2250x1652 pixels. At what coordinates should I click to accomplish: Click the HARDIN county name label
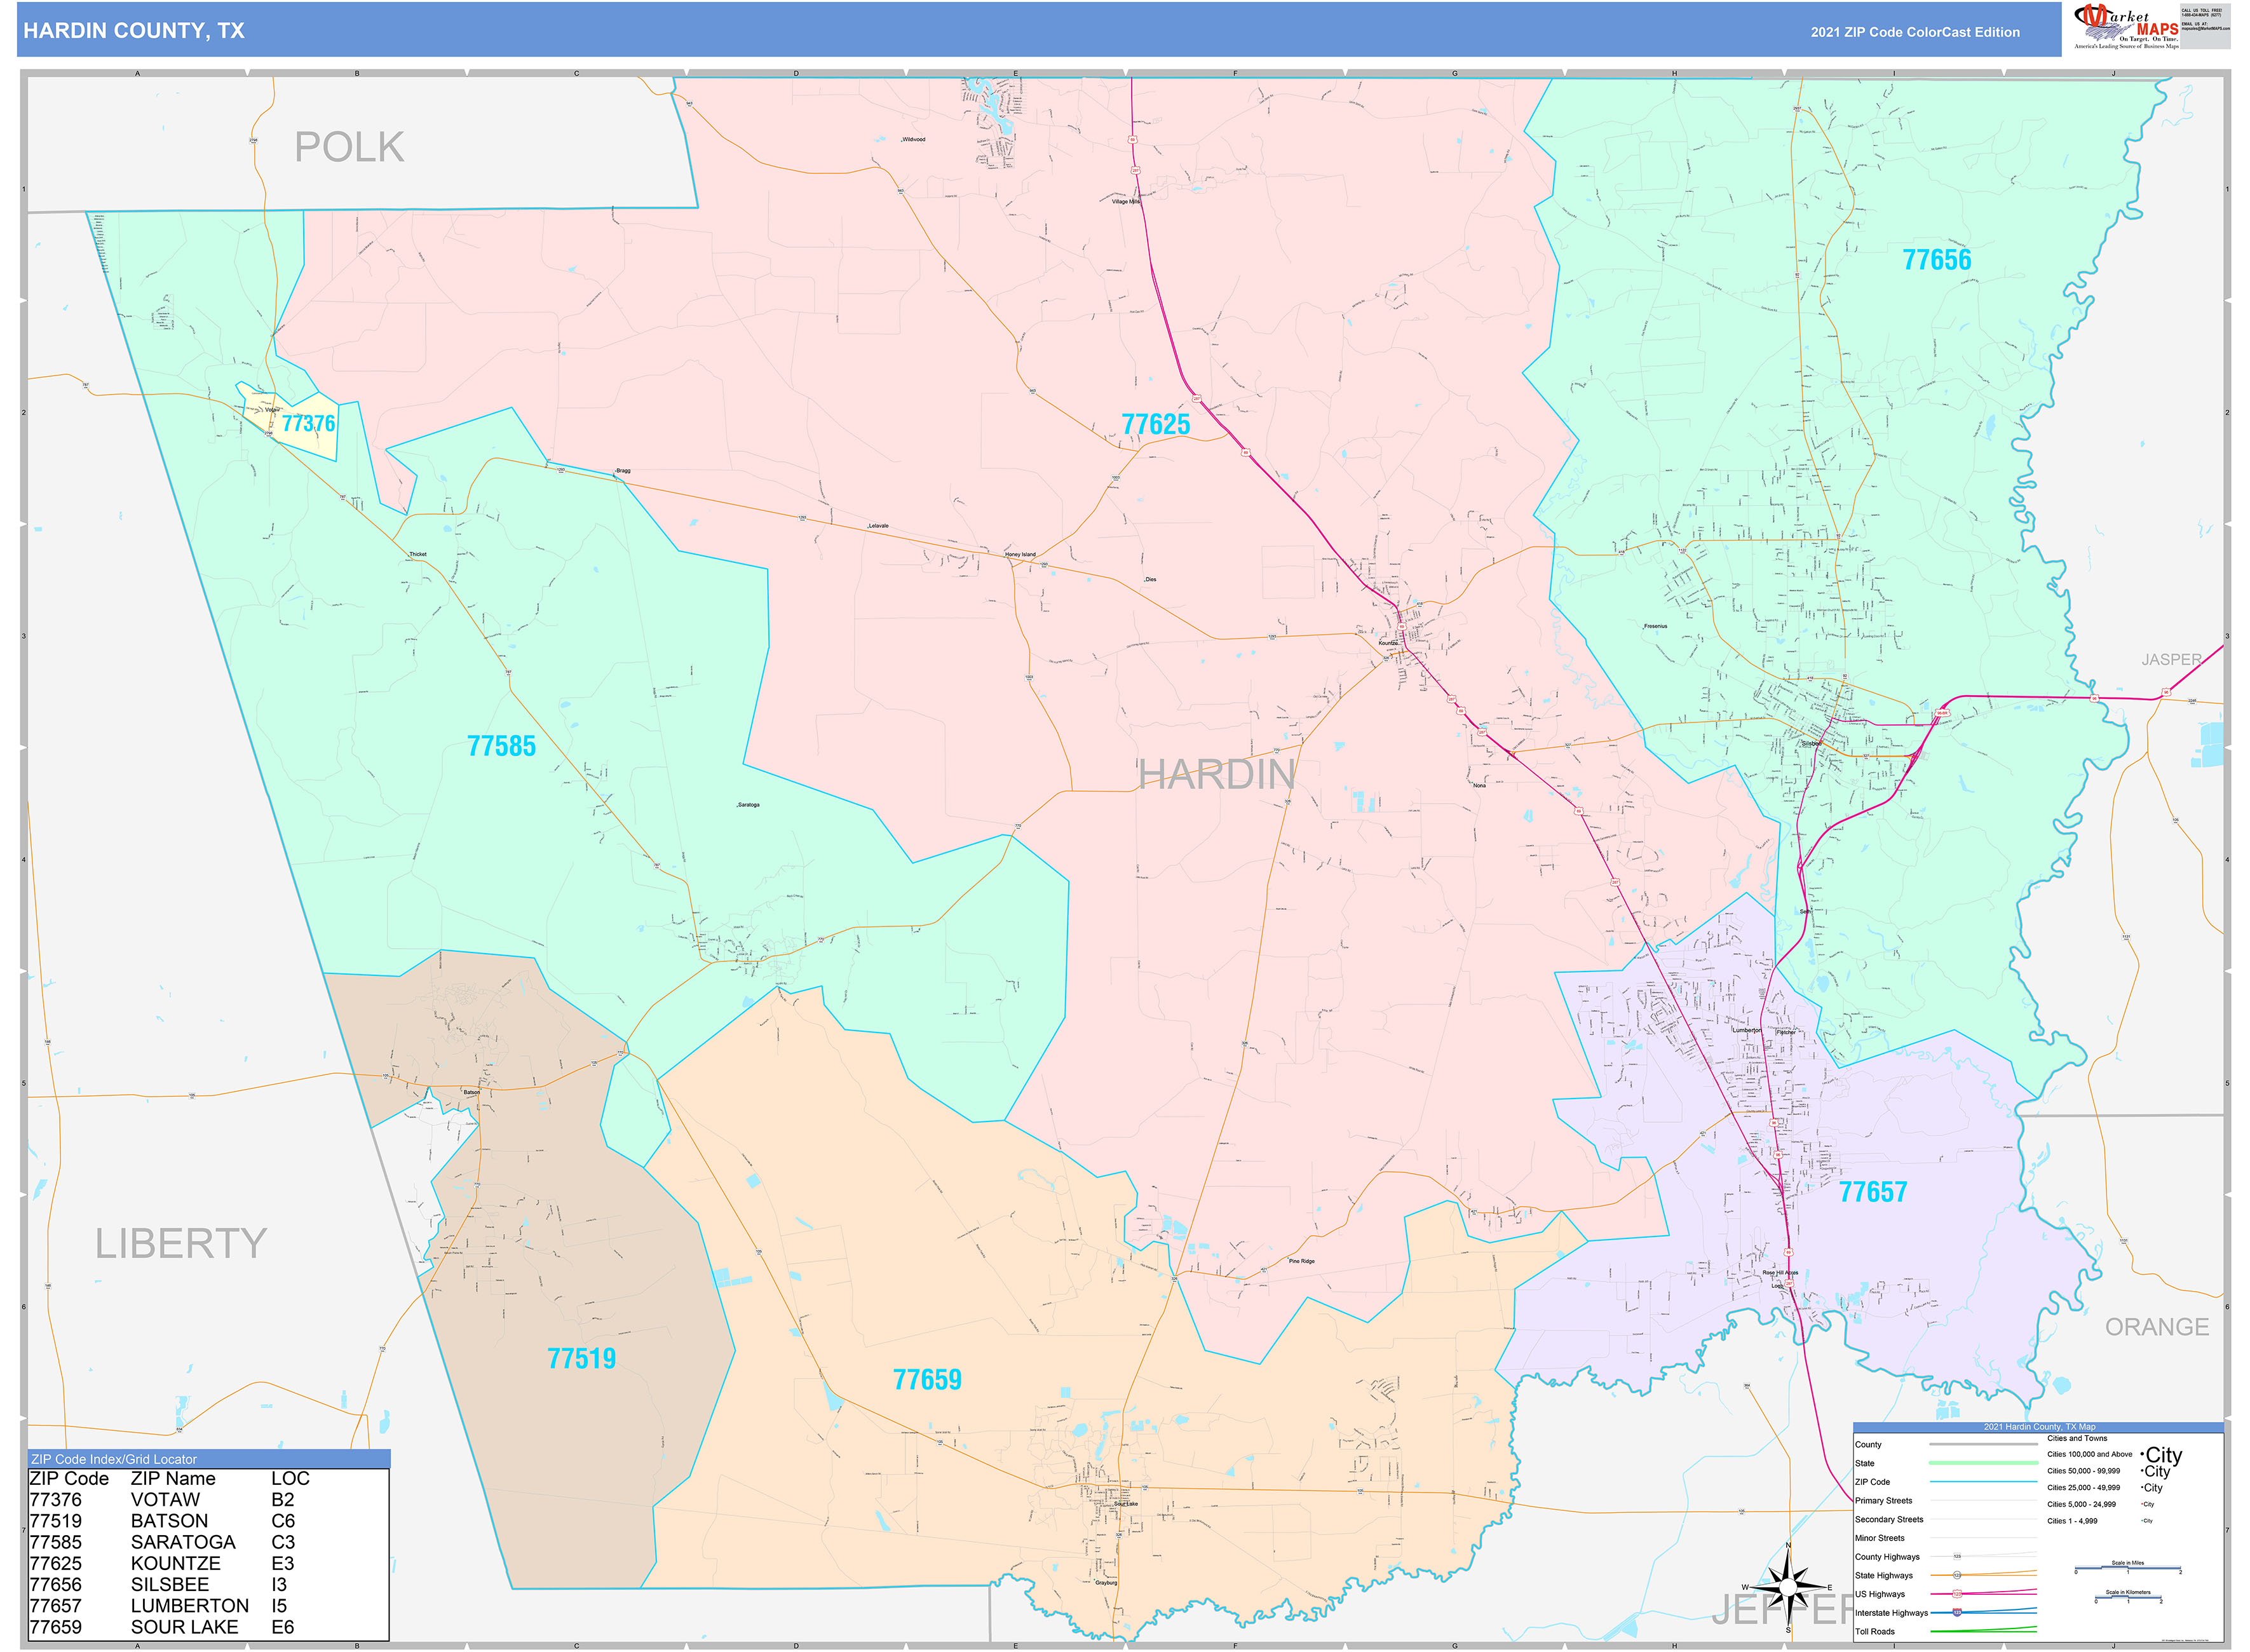point(1216,775)
